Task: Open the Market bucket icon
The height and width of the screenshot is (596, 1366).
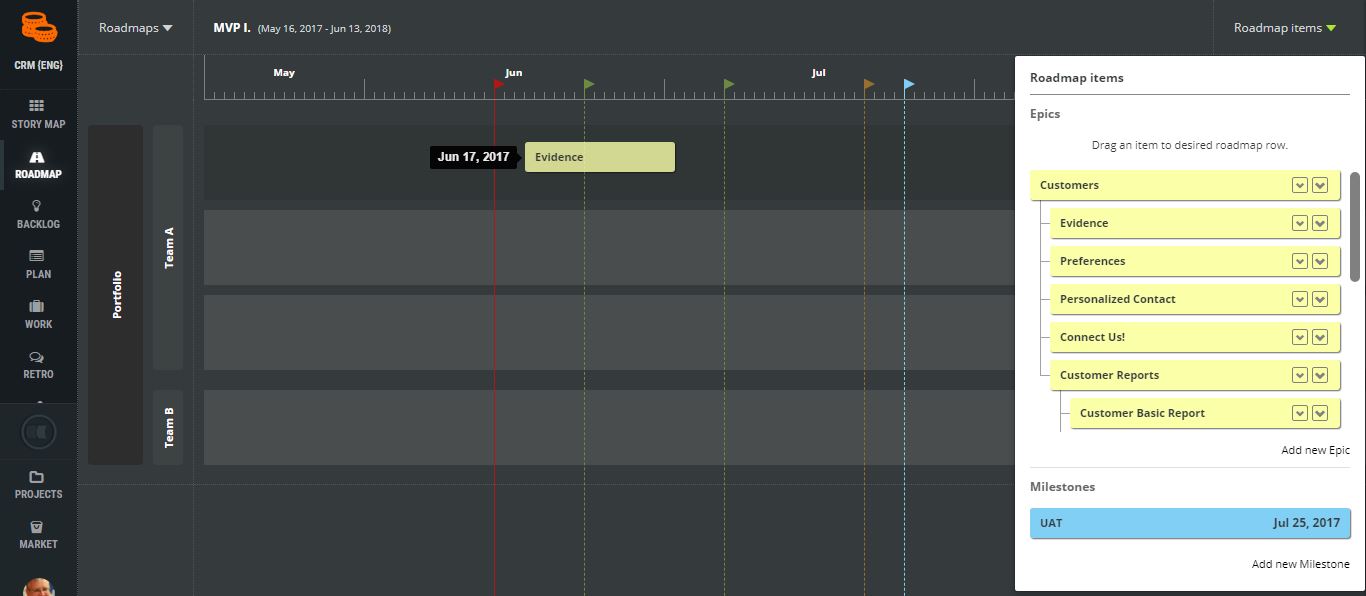Action: [x=37, y=527]
